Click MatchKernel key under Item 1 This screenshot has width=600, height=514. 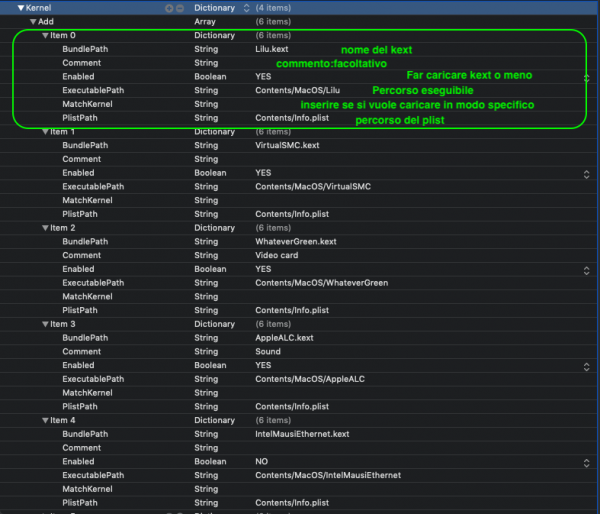[x=87, y=201]
